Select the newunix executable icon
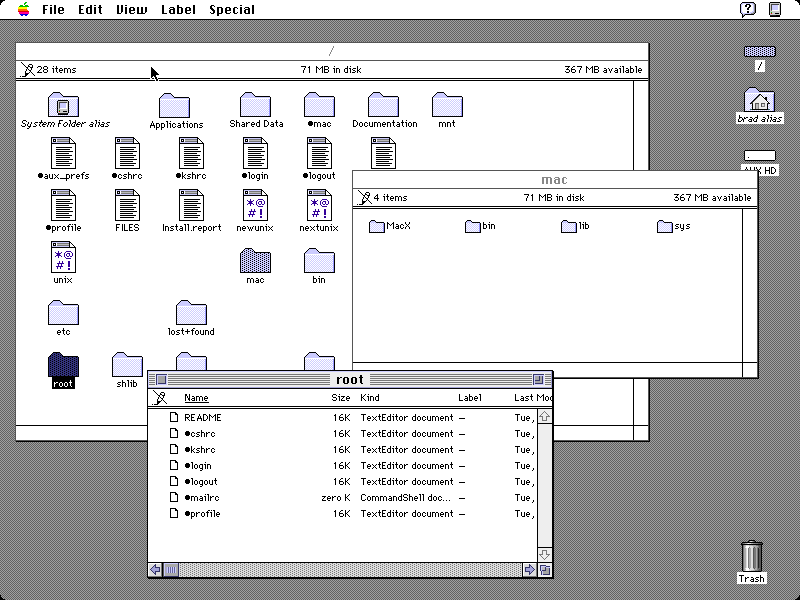This screenshot has width=800, height=600. 255,205
